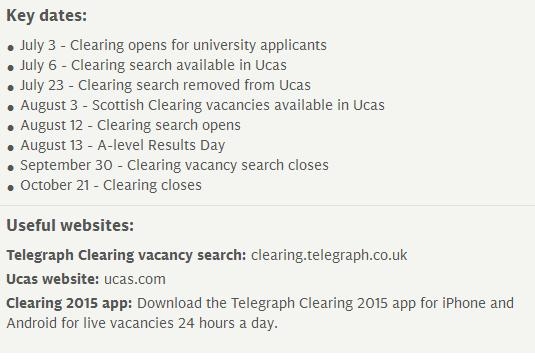Open the clearing.telegraph.co.uk link
Screen dimensions: 535x361
329,256
